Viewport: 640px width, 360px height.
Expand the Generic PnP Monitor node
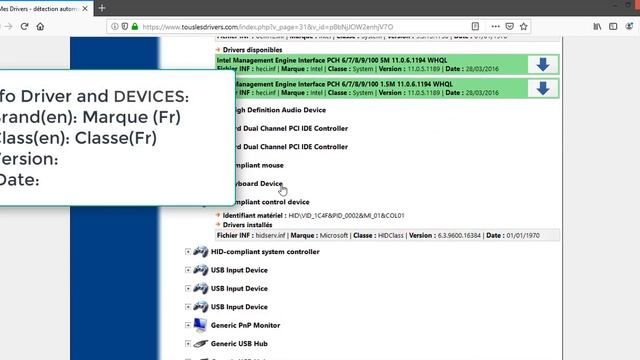pyautogui.click(x=188, y=325)
